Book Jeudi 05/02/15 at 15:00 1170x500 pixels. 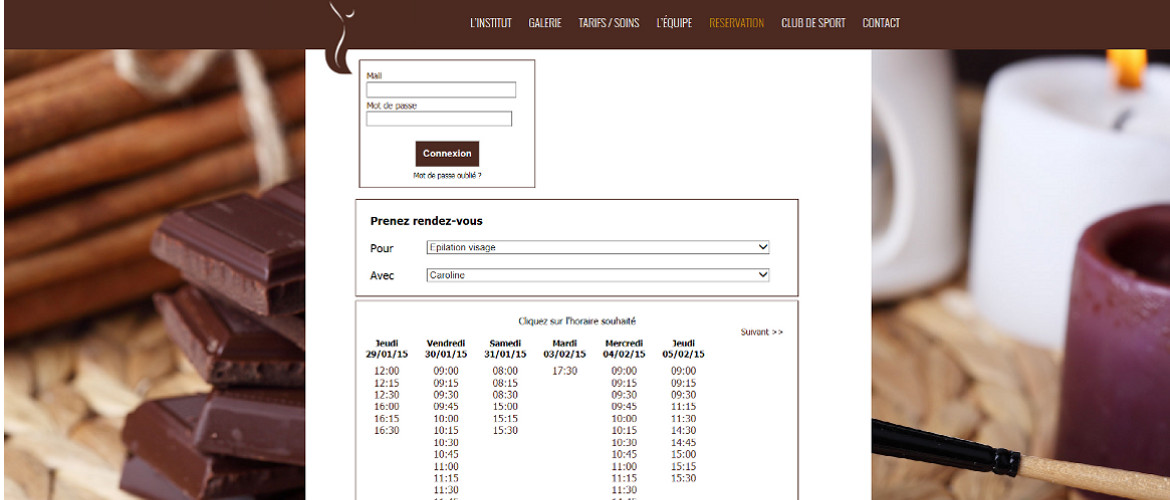click(x=683, y=454)
